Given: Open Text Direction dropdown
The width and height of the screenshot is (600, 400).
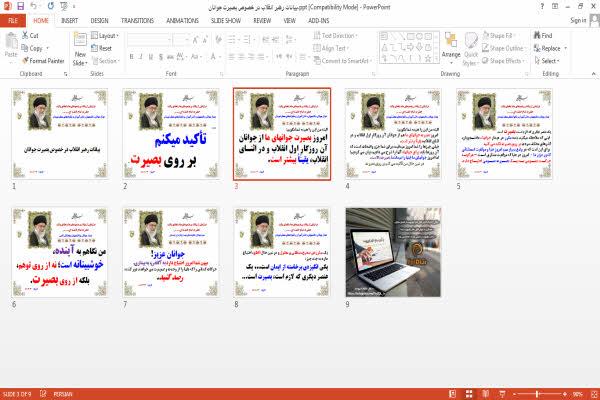Looking at the screenshot, I should tap(336, 36).
